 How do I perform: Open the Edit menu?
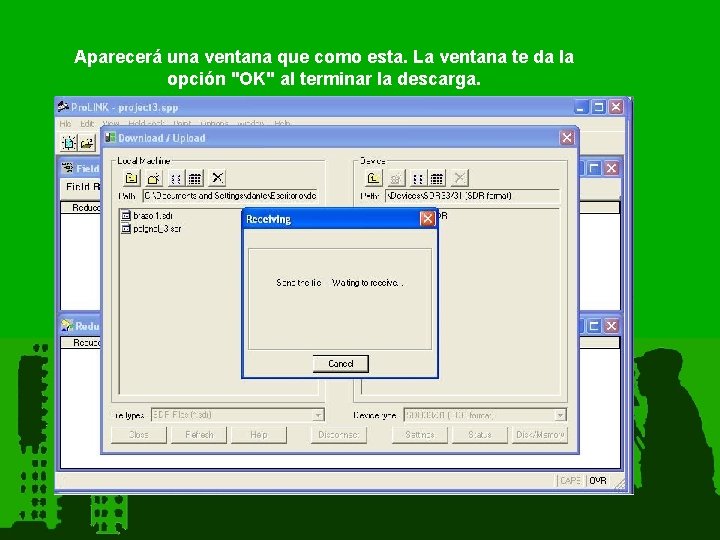pyautogui.click(x=87, y=124)
